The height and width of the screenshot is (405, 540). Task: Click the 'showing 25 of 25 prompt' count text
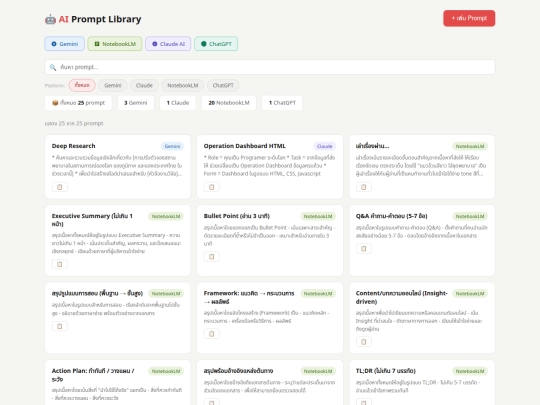[74, 123]
